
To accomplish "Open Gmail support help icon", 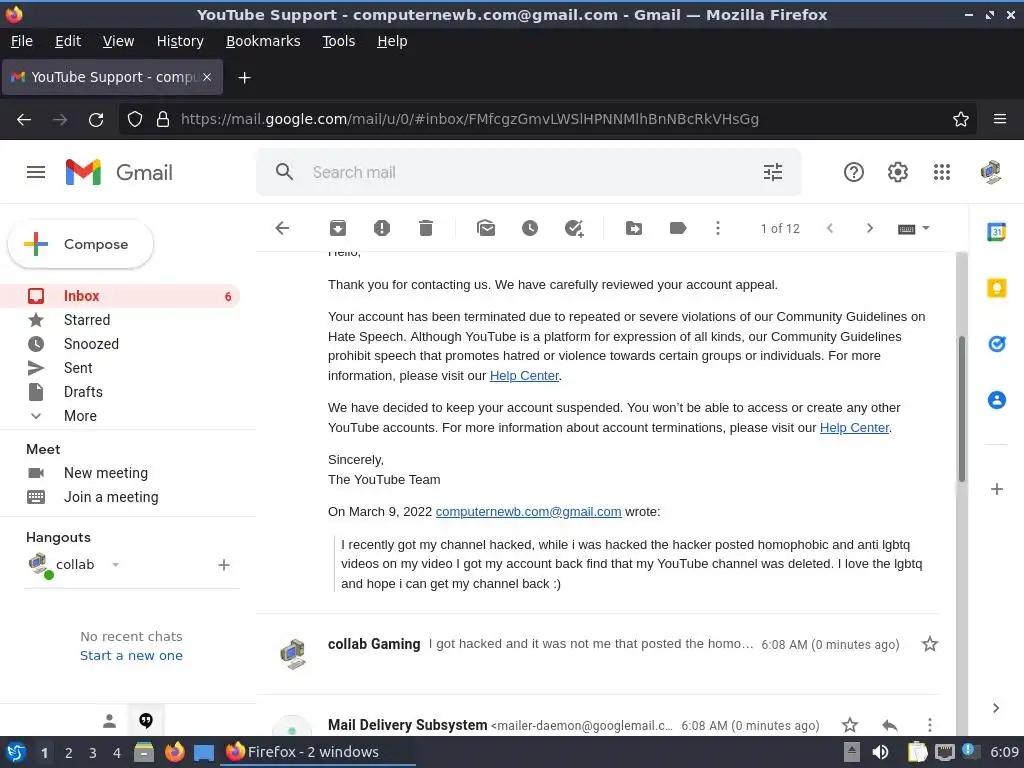I will pyautogui.click(x=854, y=172).
